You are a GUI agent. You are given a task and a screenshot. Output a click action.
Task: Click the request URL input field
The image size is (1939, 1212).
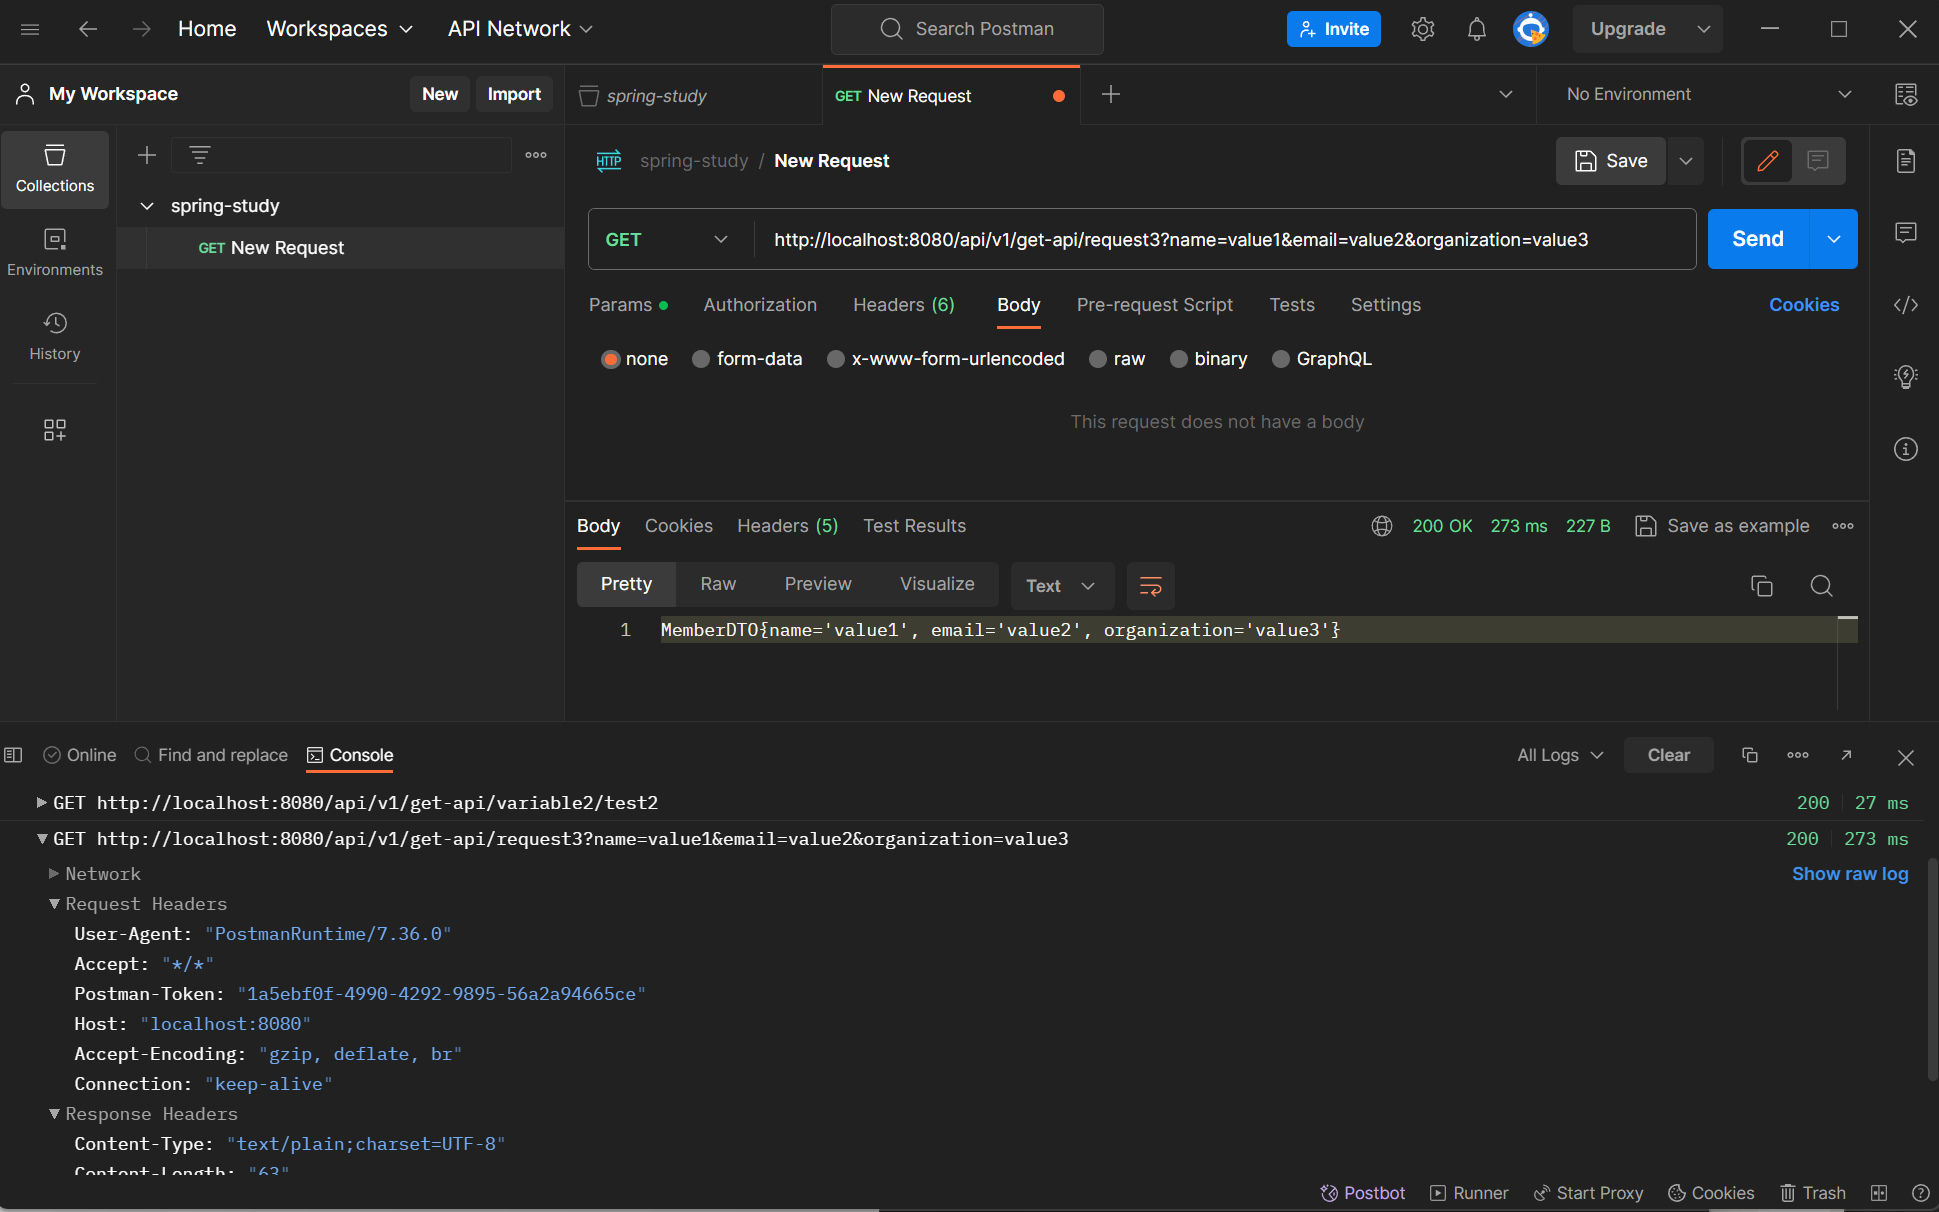coord(1180,239)
